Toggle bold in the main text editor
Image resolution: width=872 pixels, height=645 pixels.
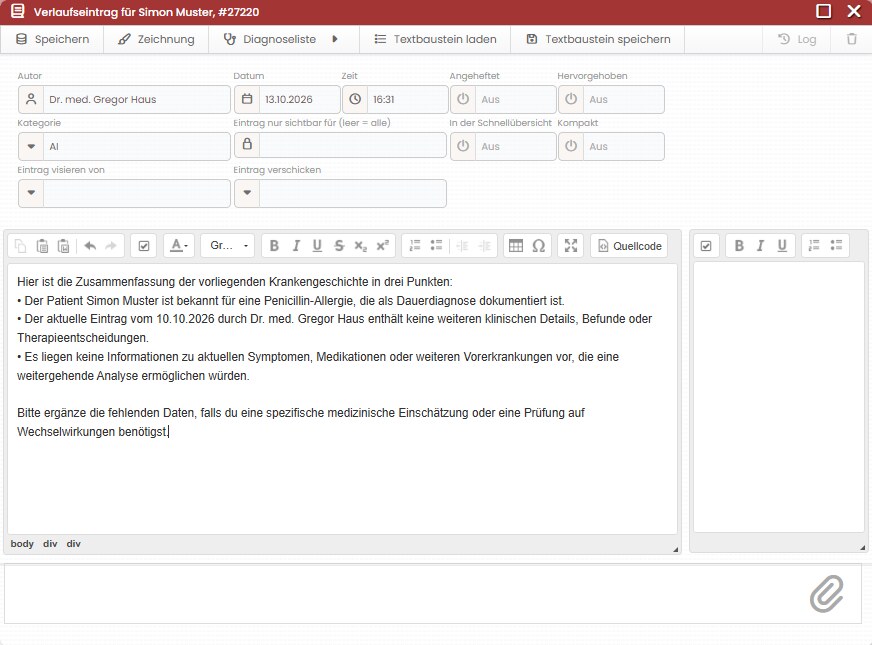click(x=274, y=246)
